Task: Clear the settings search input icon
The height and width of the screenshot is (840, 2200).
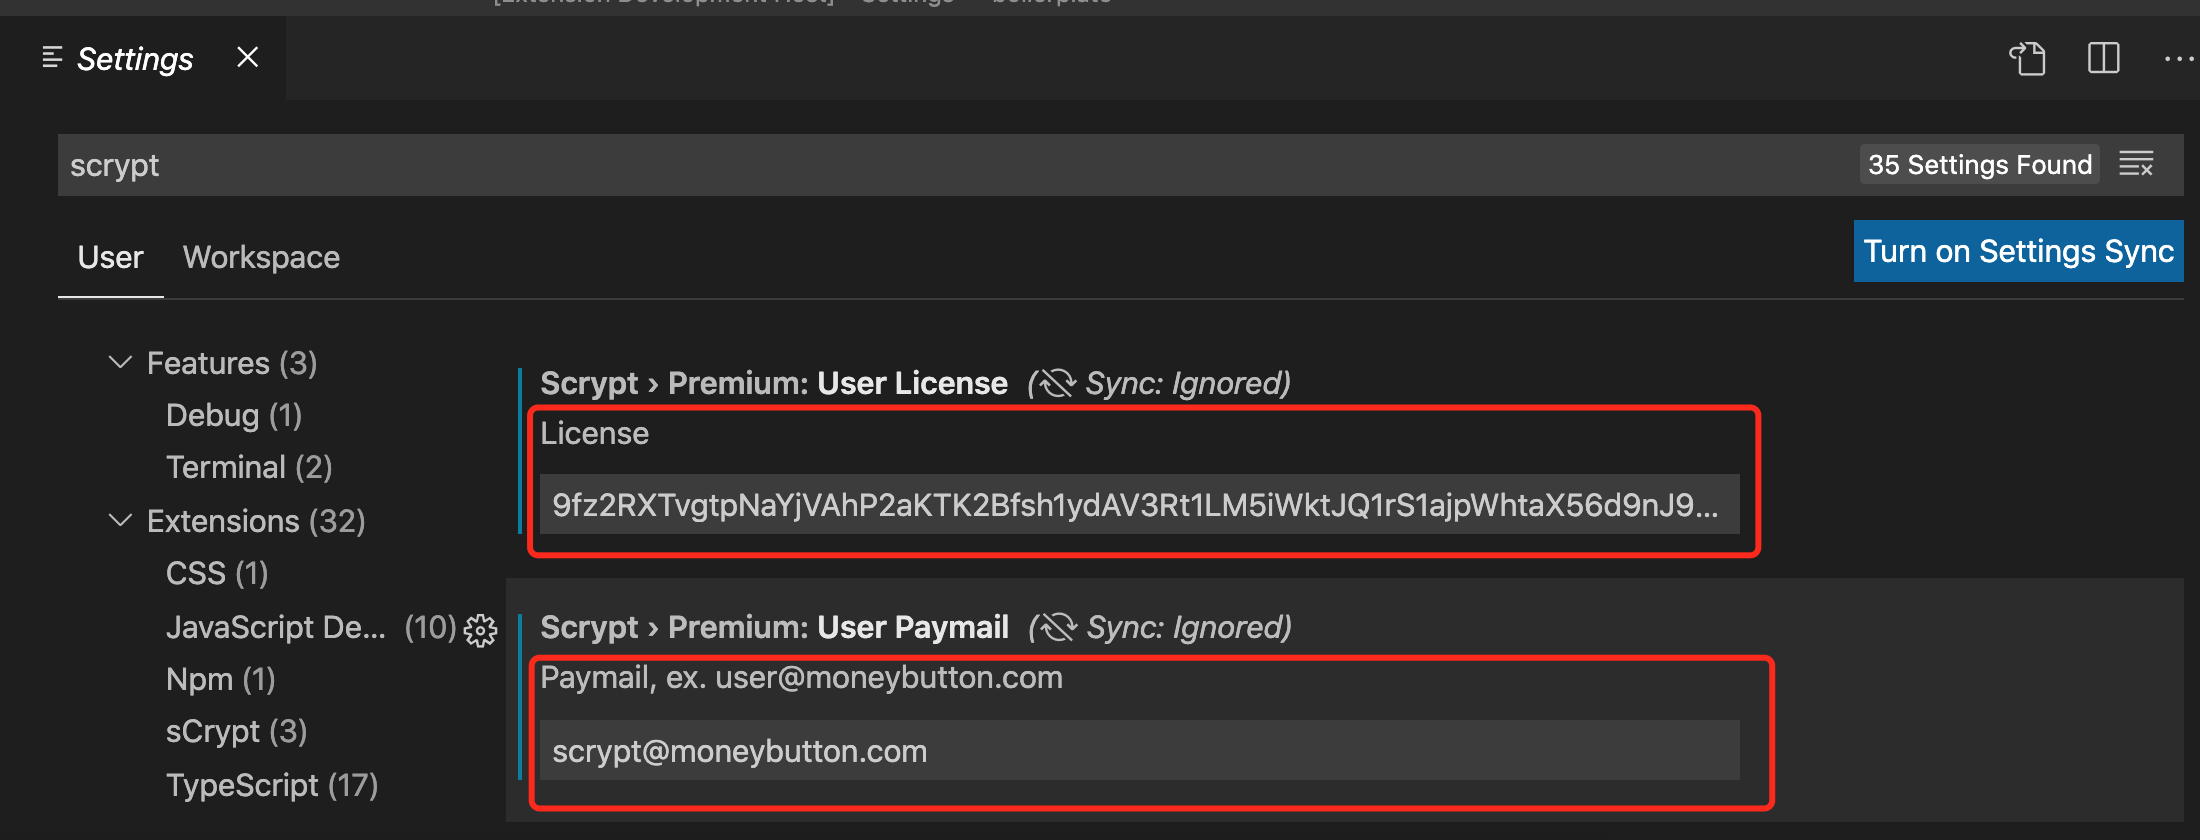Action: [x=2136, y=164]
